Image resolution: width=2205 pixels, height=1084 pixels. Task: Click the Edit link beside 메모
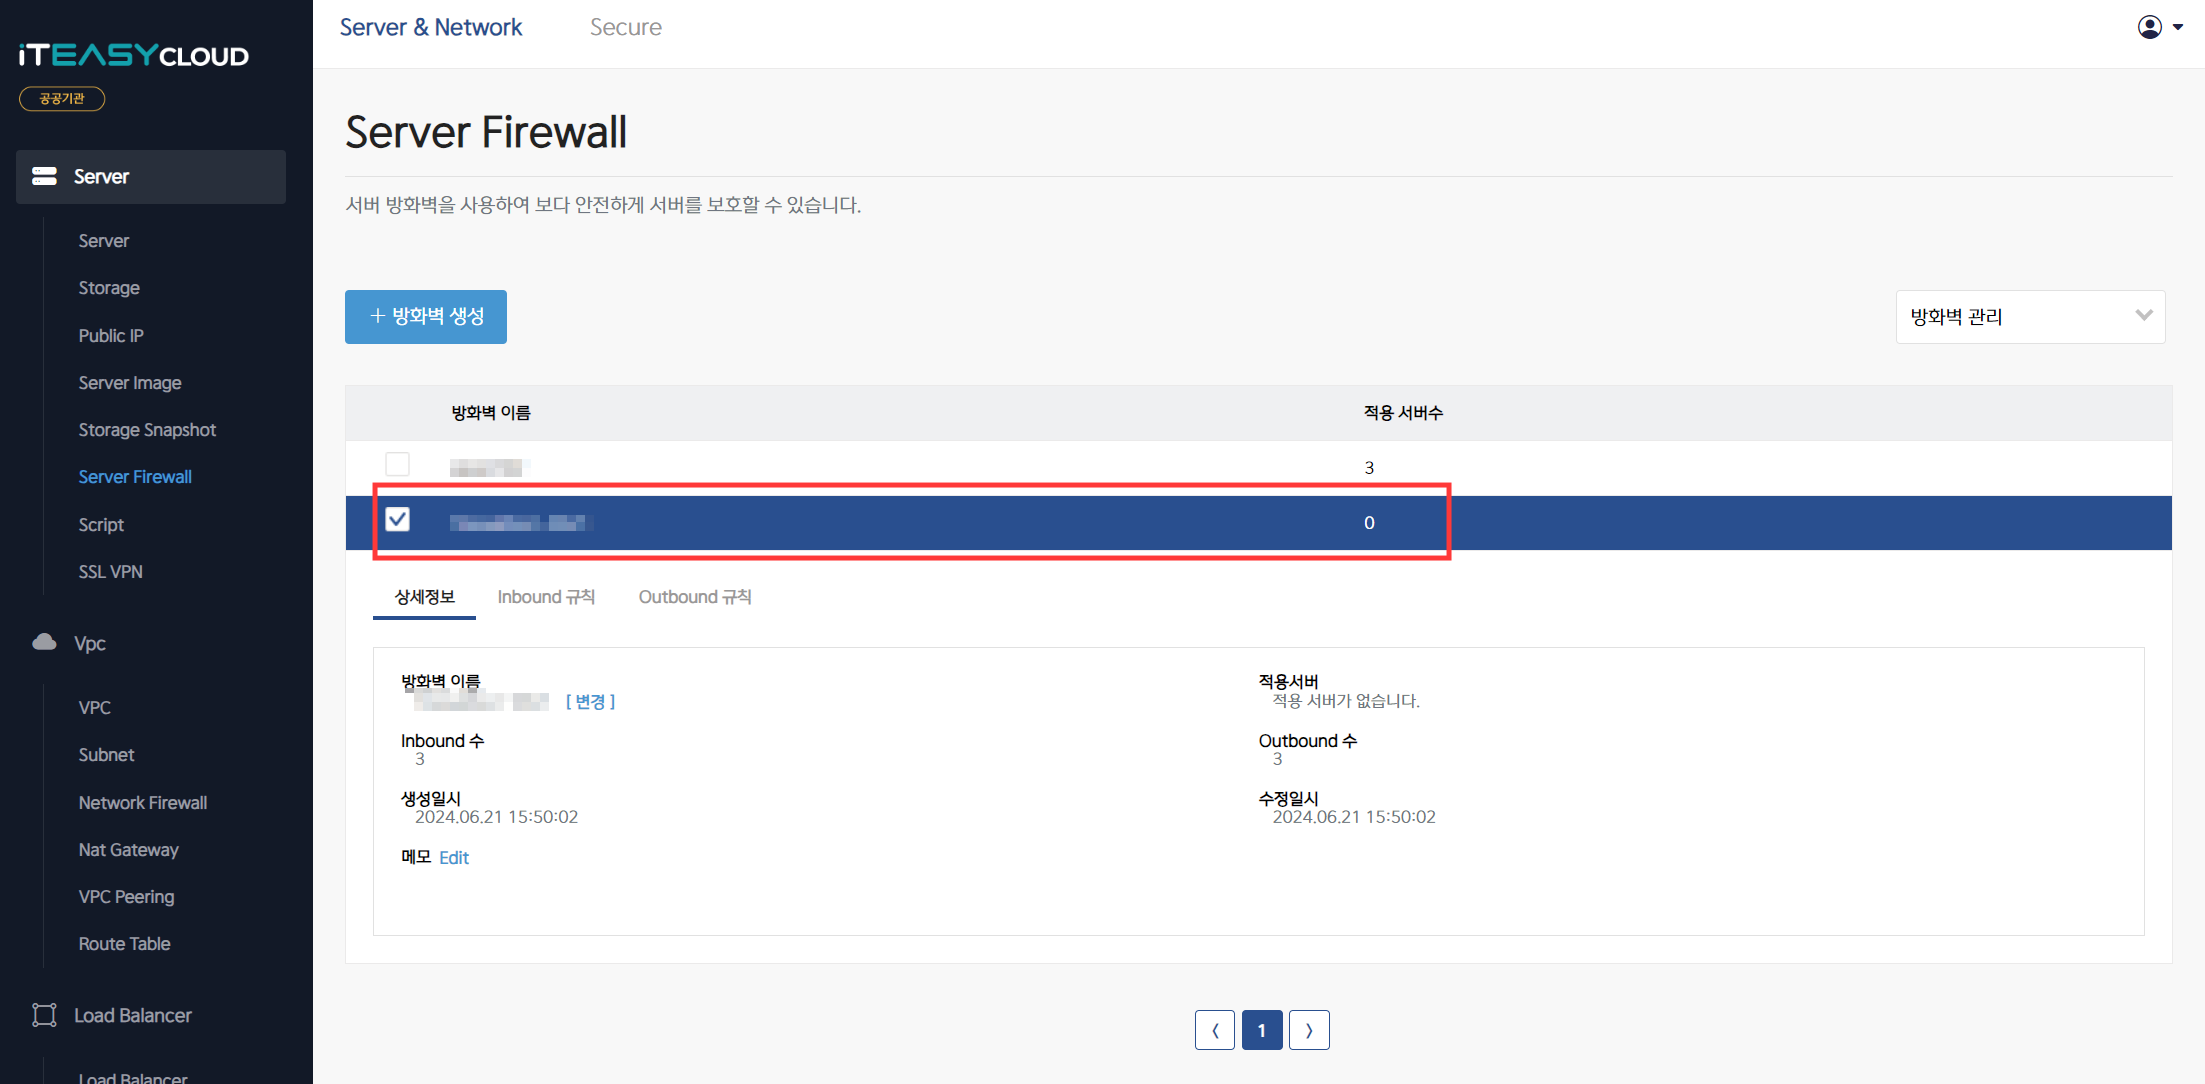454,858
